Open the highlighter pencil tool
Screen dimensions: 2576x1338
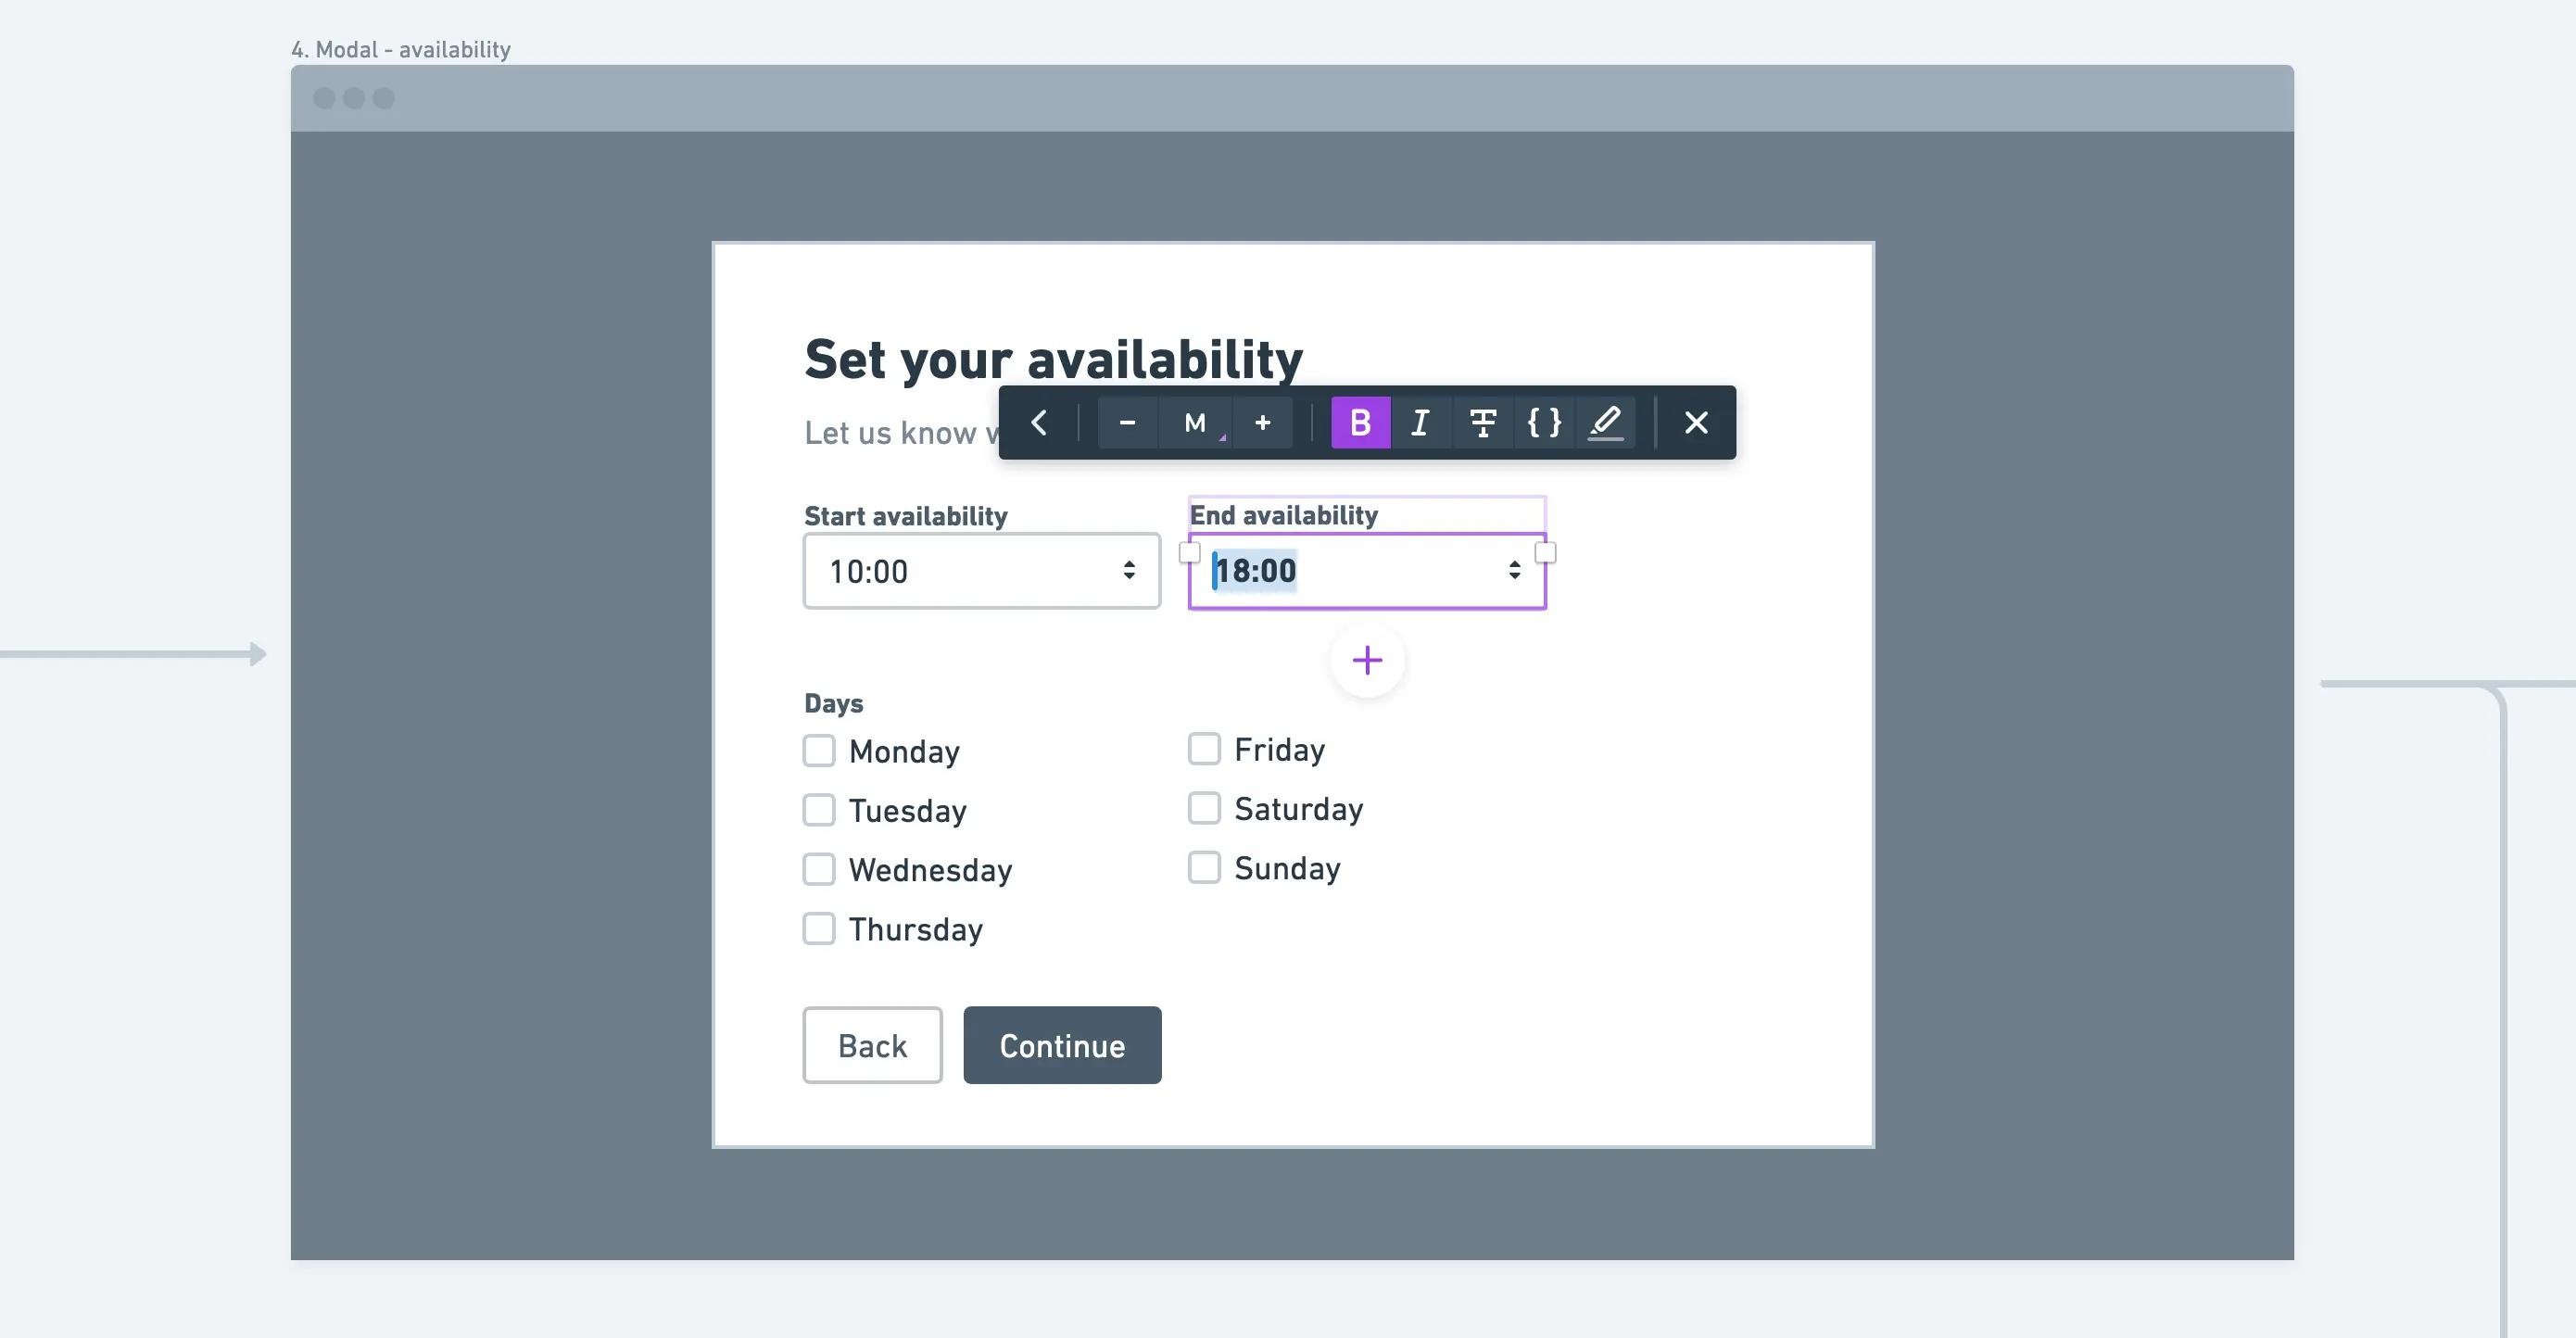point(1606,423)
